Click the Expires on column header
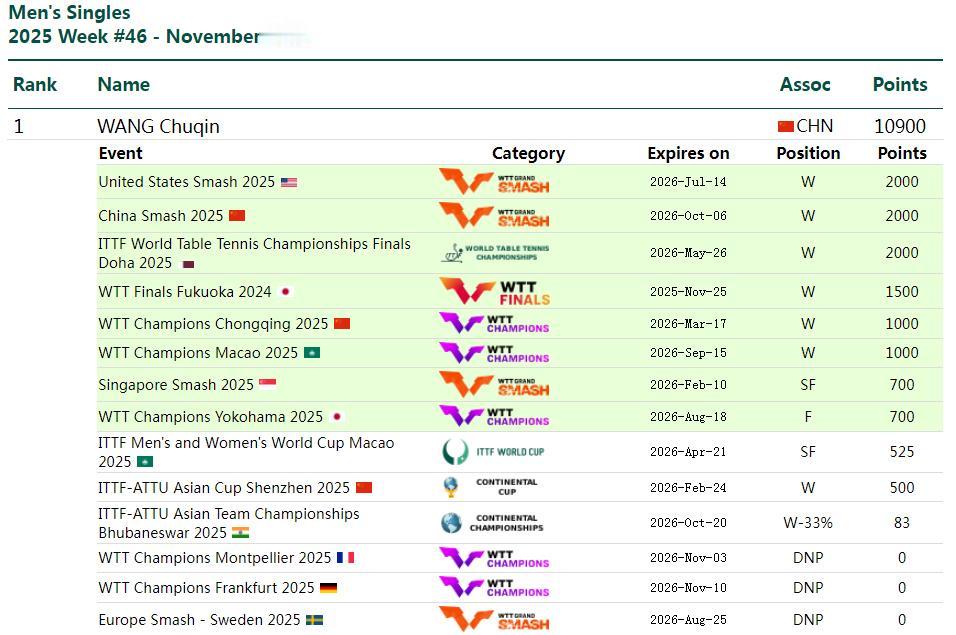Viewport: 956px width, 635px height. pos(688,153)
